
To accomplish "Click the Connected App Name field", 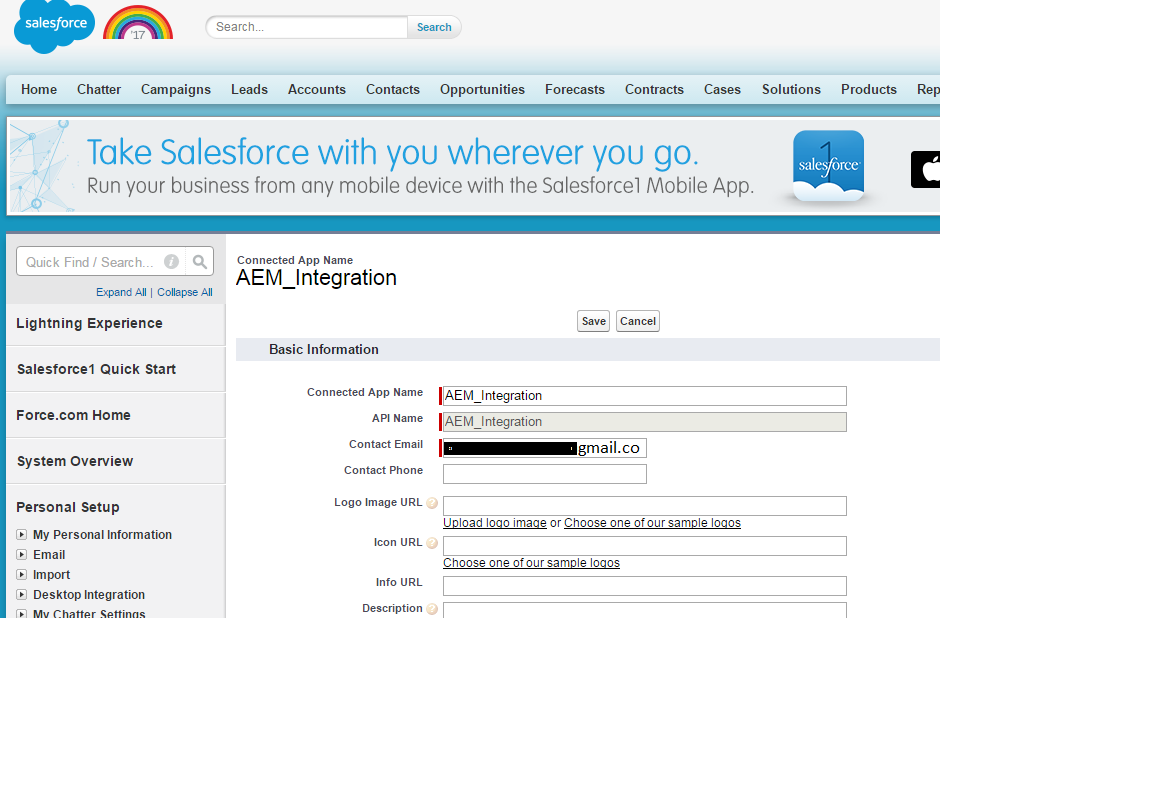I will click(645, 396).
